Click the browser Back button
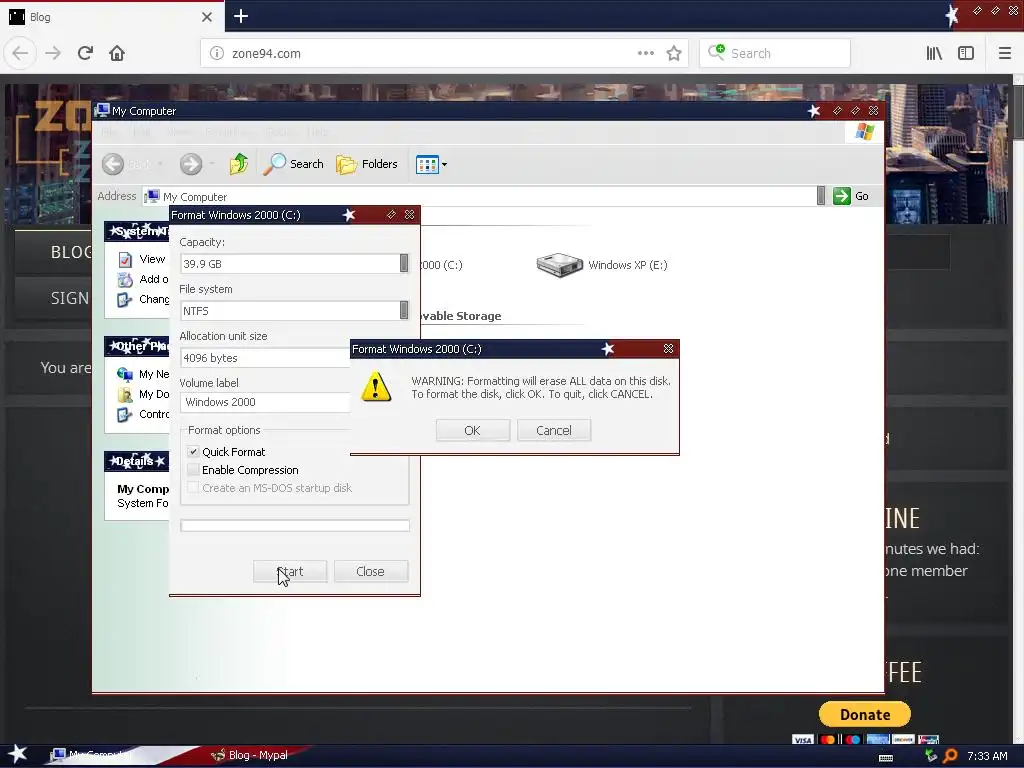Image resolution: width=1024 pixels, height=768 pixels. point(20,54)
